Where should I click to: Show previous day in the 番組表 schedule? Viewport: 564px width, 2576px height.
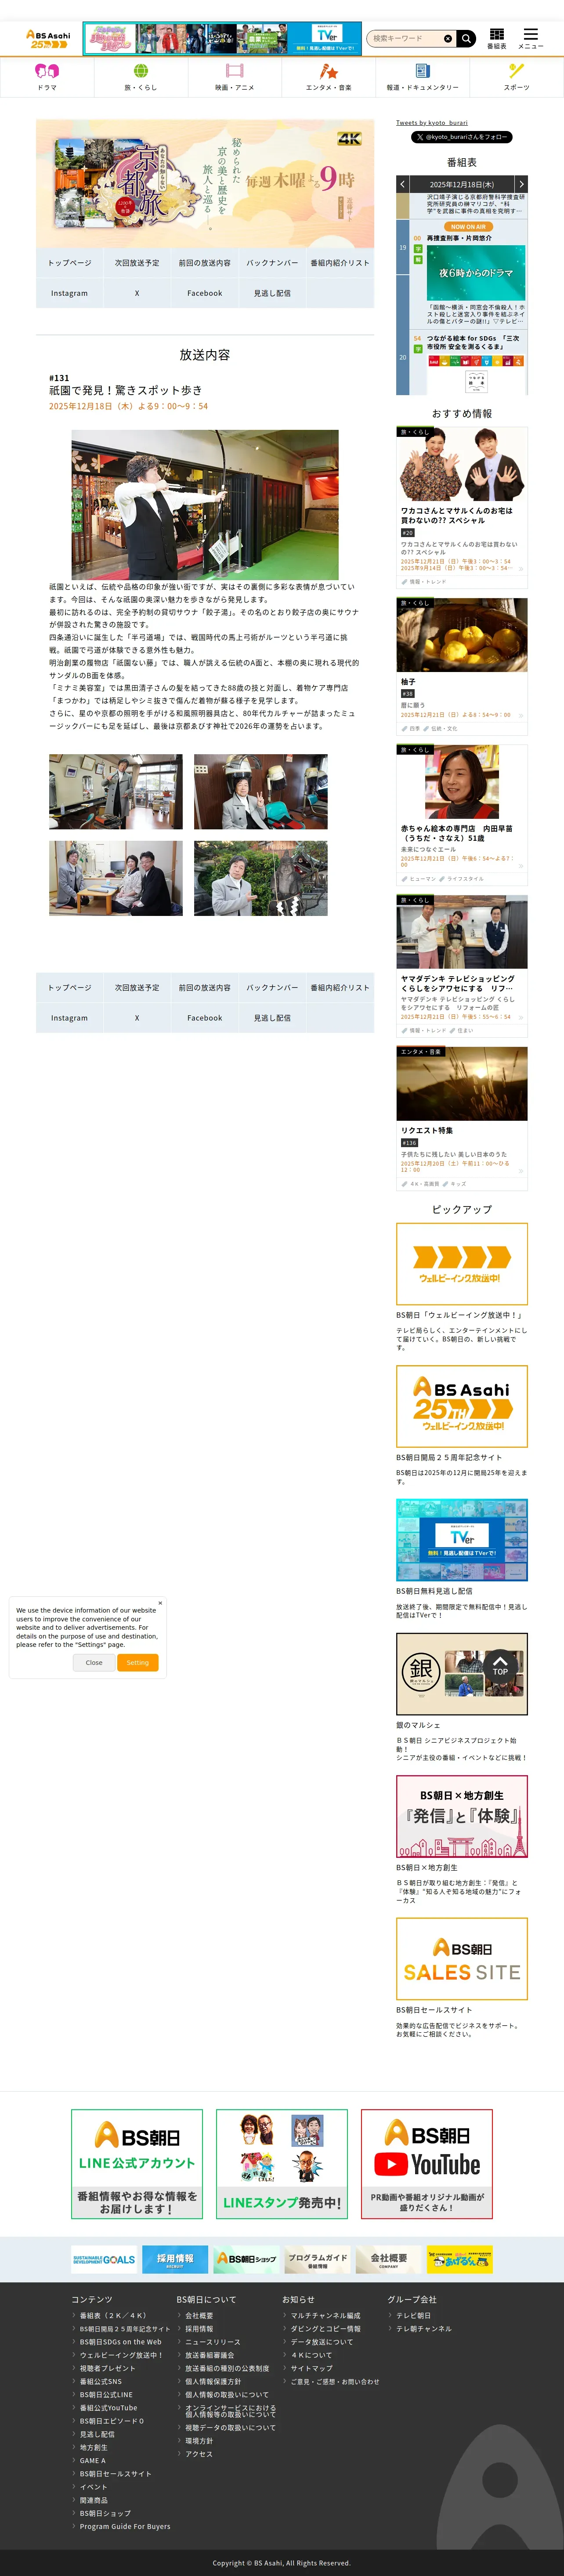coord(403,184)
